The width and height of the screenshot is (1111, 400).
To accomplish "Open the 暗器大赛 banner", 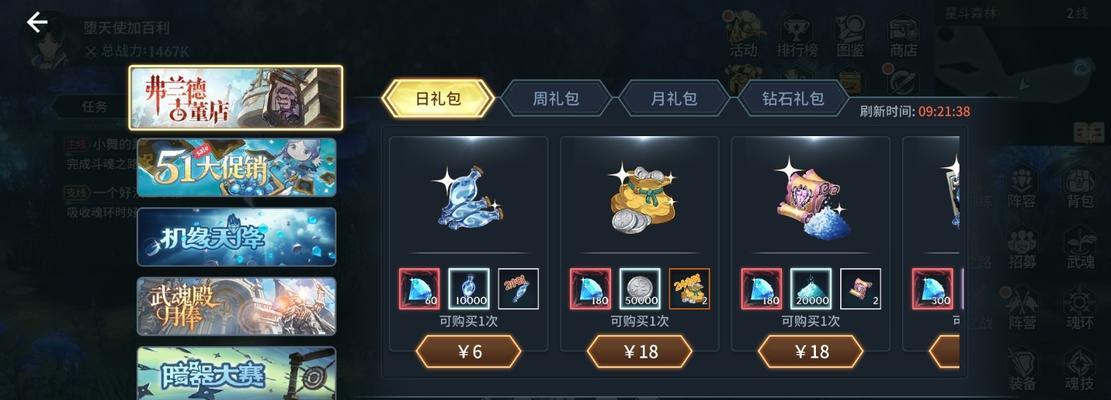I will click(236, 373).
